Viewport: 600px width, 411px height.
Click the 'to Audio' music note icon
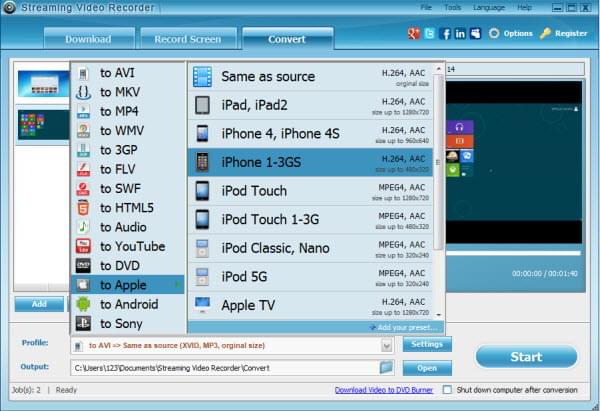83,227
